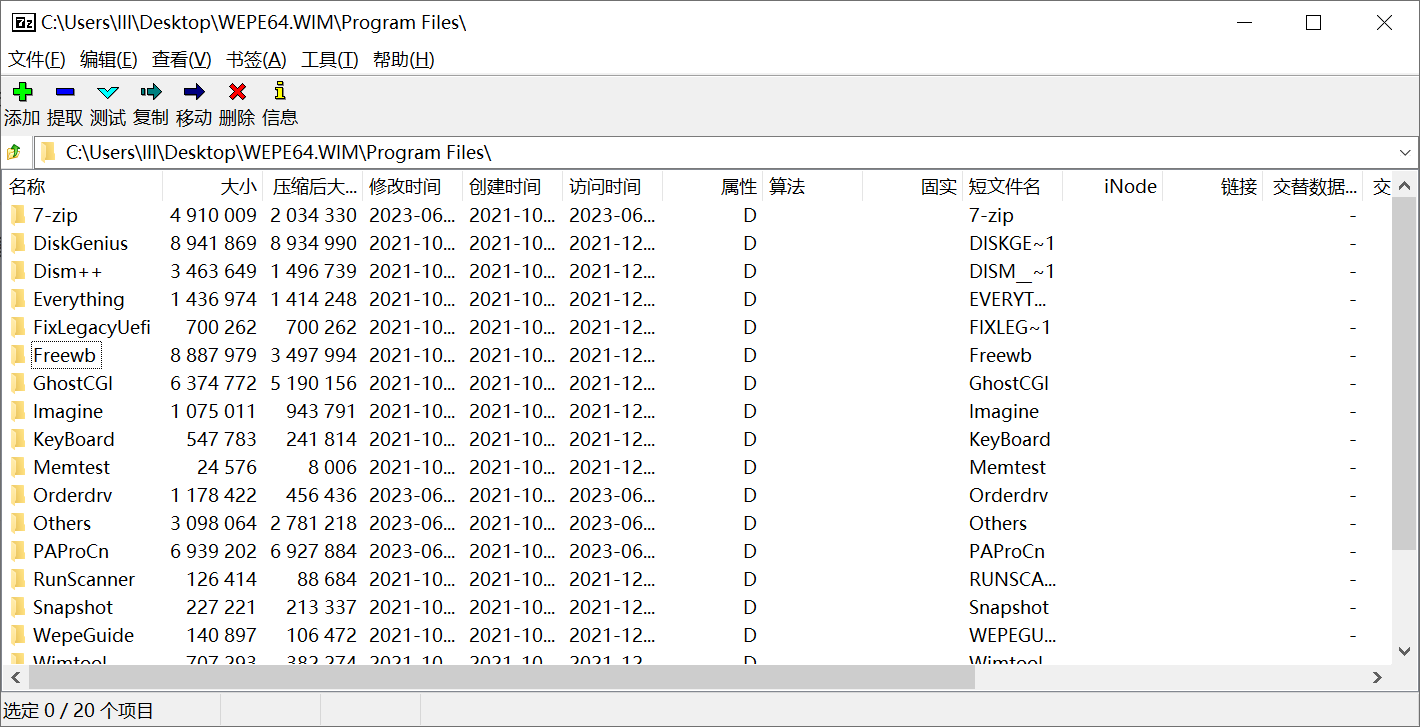1420x727 pixels.
Task: Sort by 压缩后大小 column header
Action: [312, 187]
